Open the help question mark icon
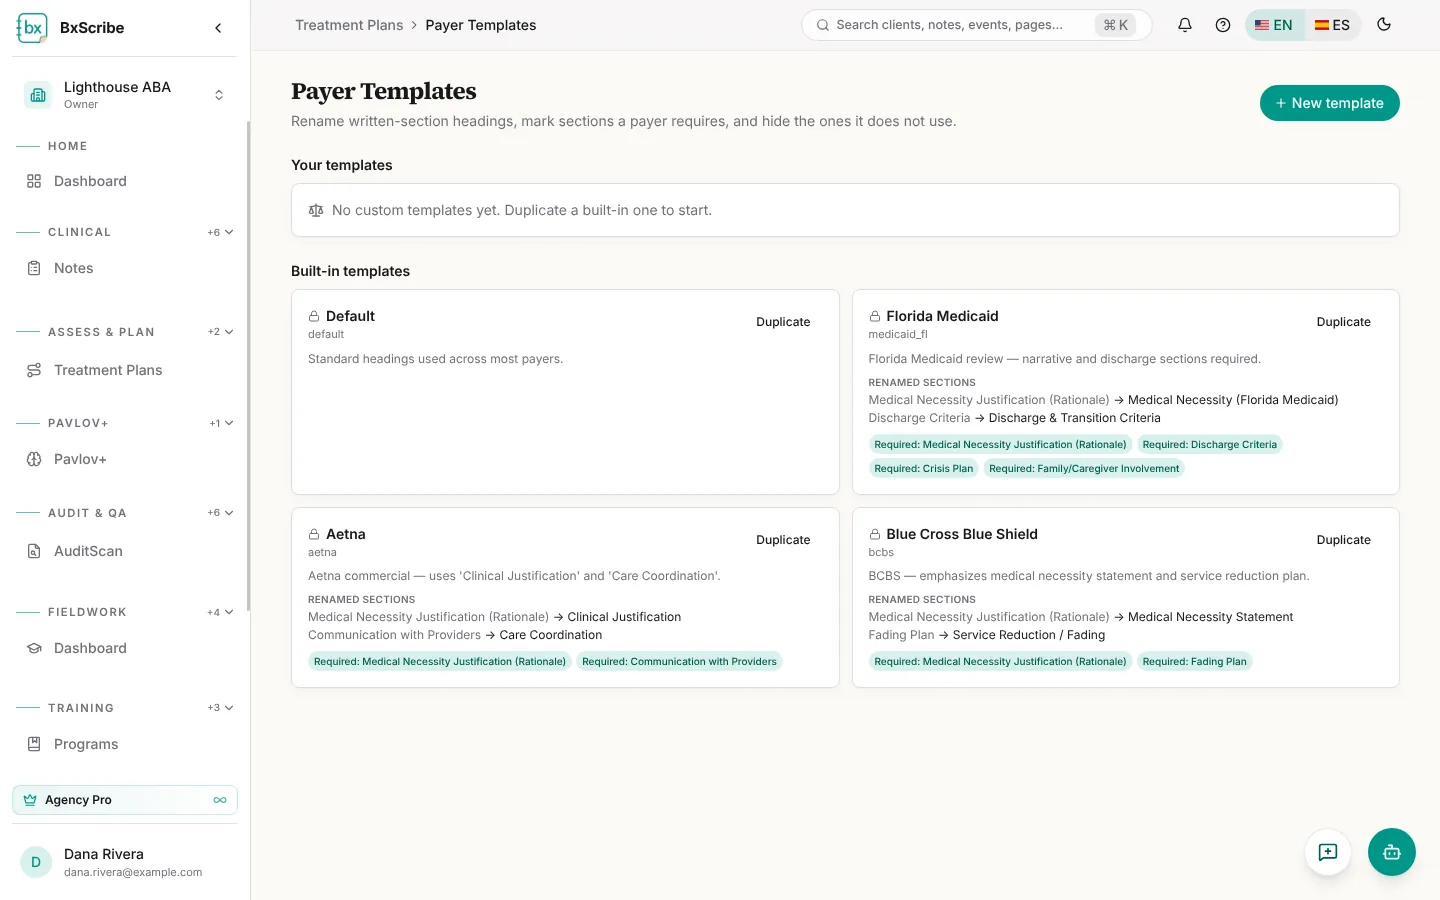Screen dimensions: 1440x900 click(1223, 25)
